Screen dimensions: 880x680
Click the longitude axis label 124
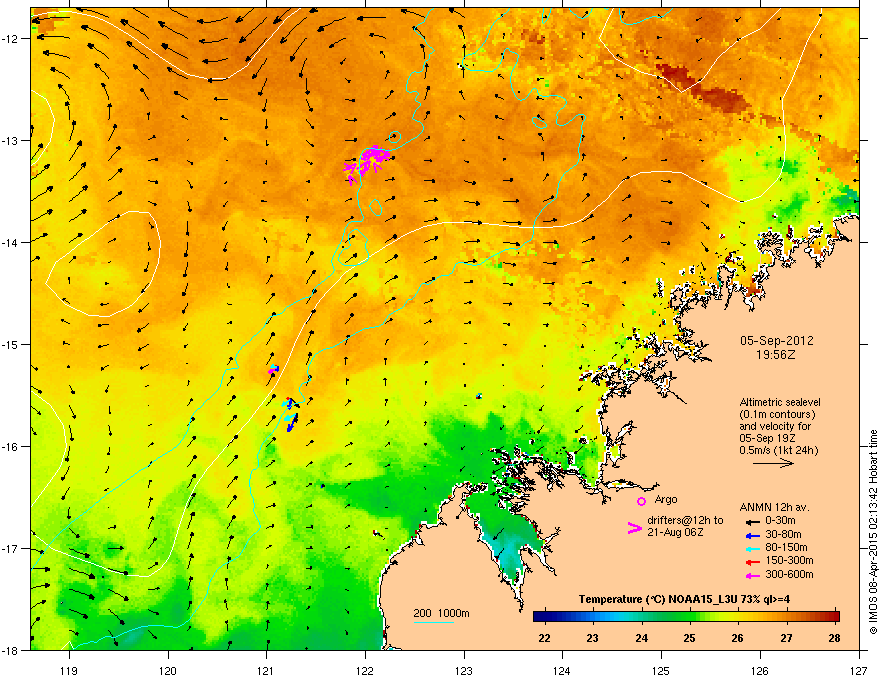click(562, 670)
